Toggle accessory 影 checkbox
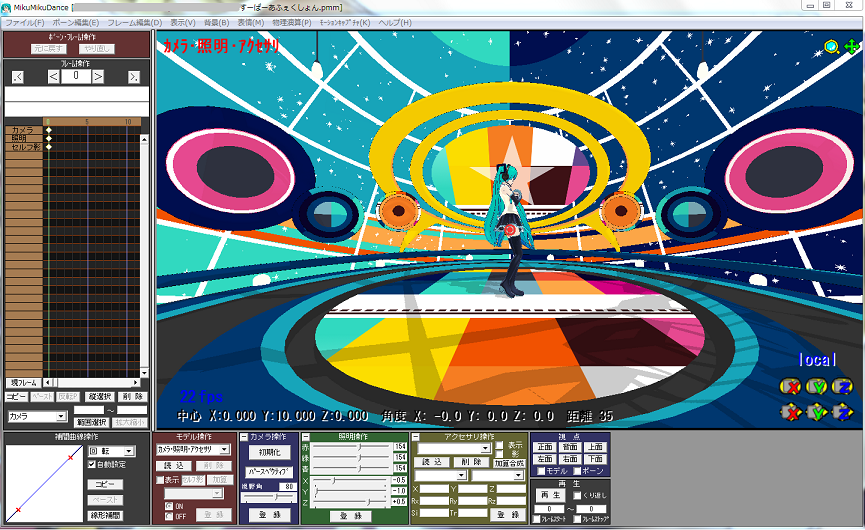The image size is (865, 530). (499, 454)
